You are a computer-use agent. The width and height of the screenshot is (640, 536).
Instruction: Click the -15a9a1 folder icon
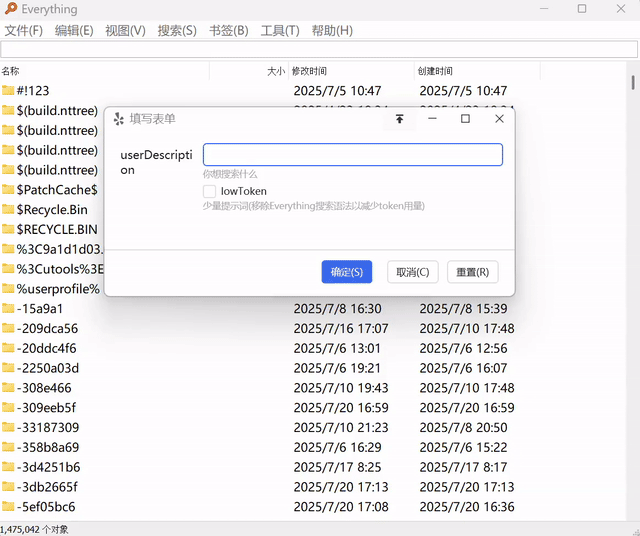coord(8,308)
